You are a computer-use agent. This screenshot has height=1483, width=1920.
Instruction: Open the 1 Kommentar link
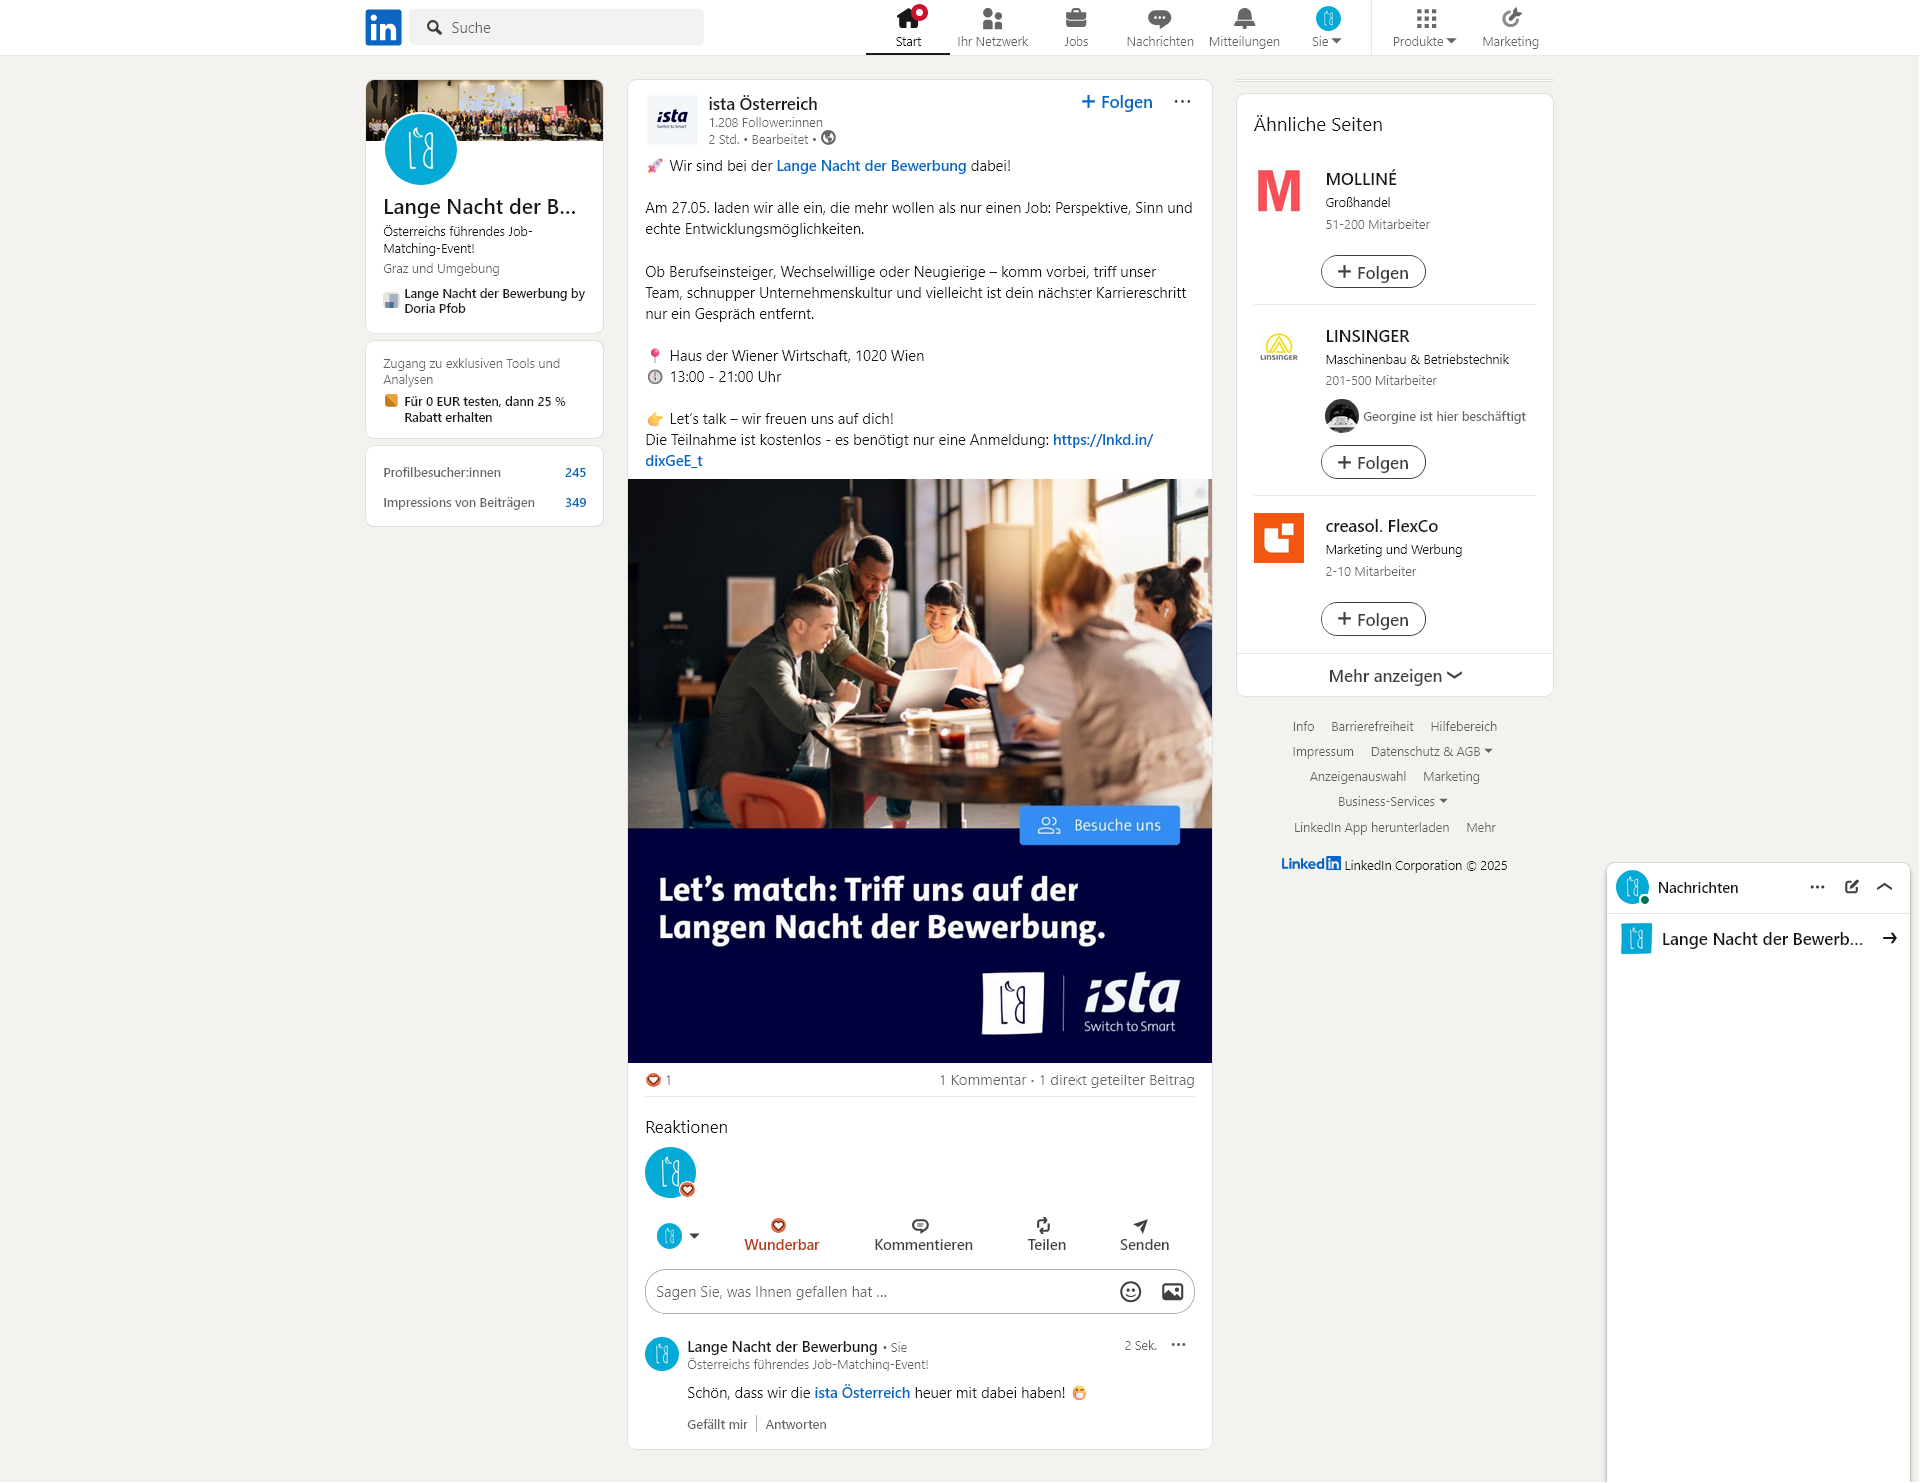[982, 1080]
